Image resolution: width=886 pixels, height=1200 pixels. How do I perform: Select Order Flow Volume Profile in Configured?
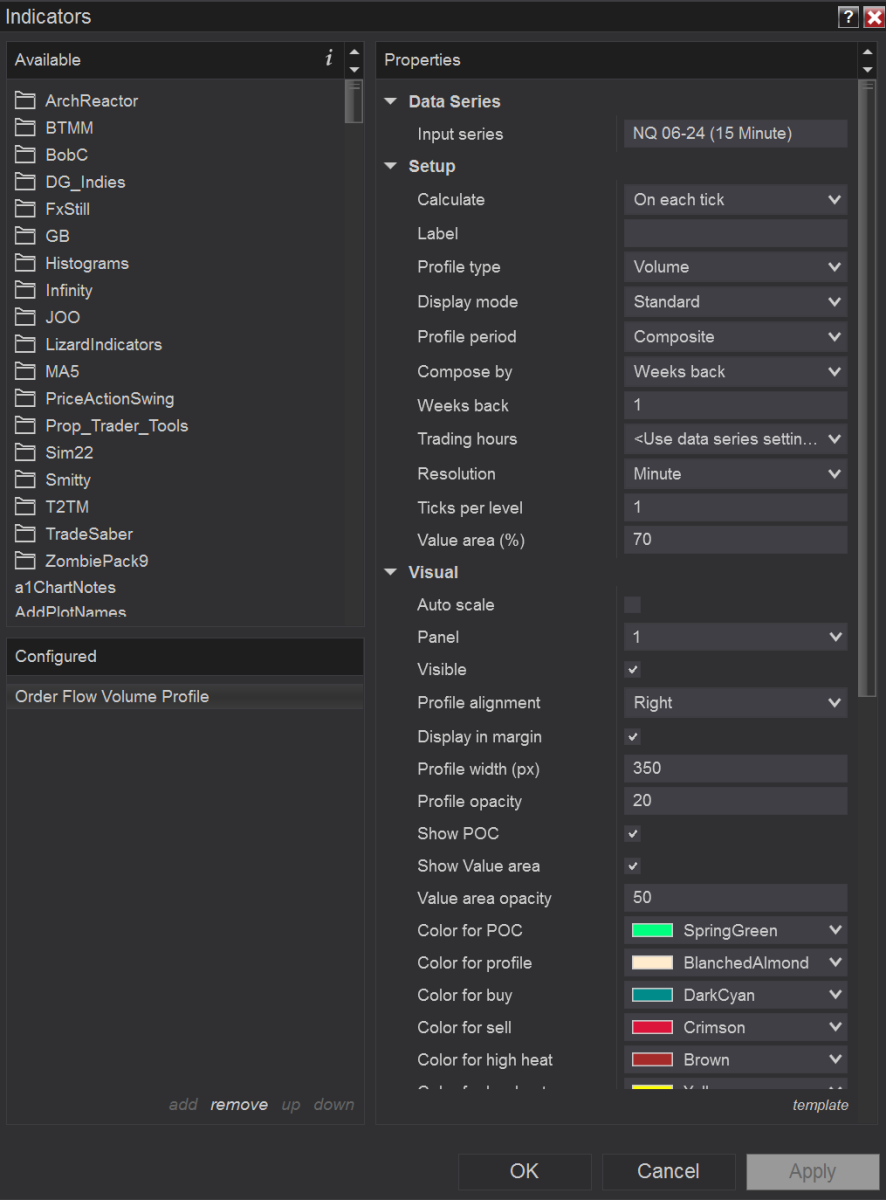(112, 697)
